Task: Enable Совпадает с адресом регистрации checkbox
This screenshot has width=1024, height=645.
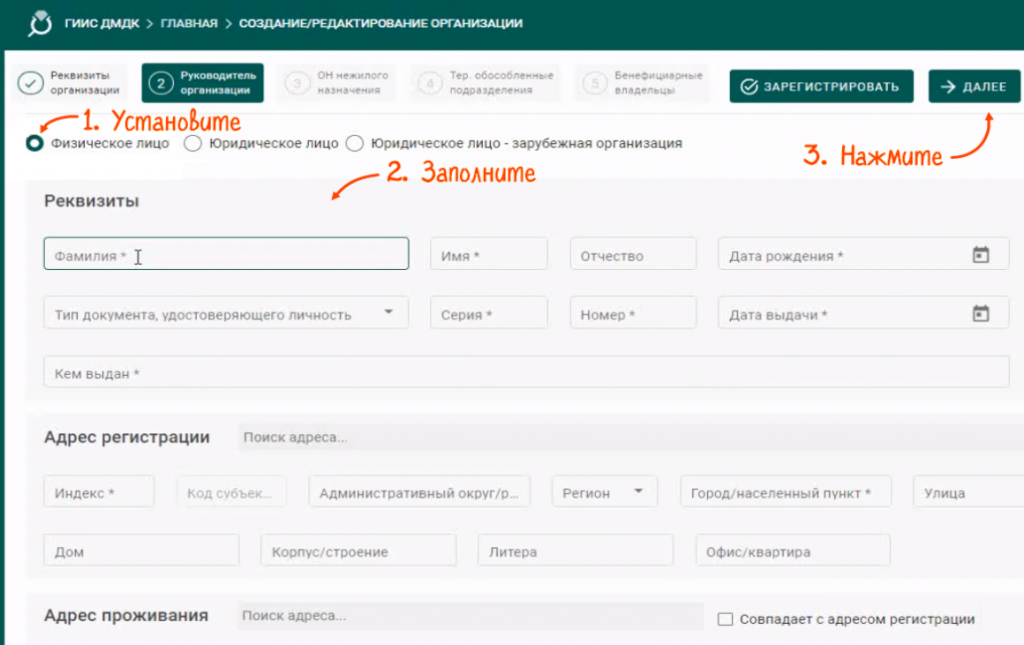Action: point(726,619)
